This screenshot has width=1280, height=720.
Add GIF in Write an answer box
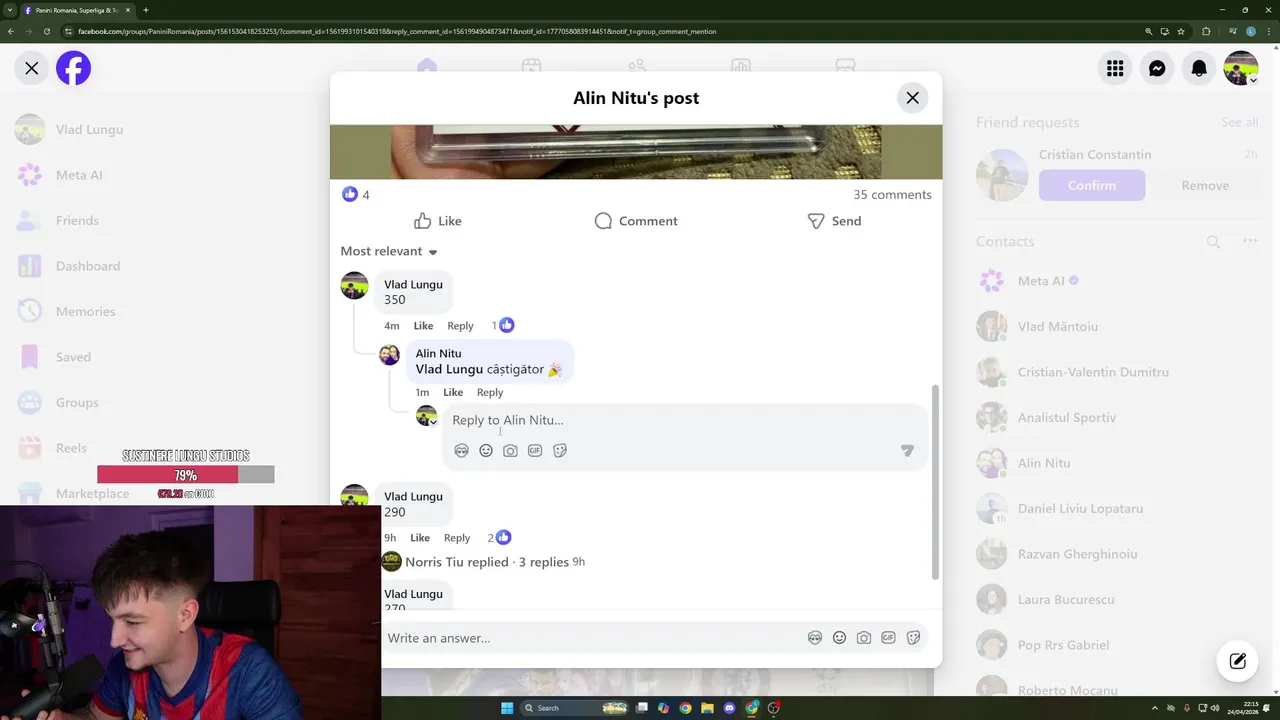coord(888,638)
